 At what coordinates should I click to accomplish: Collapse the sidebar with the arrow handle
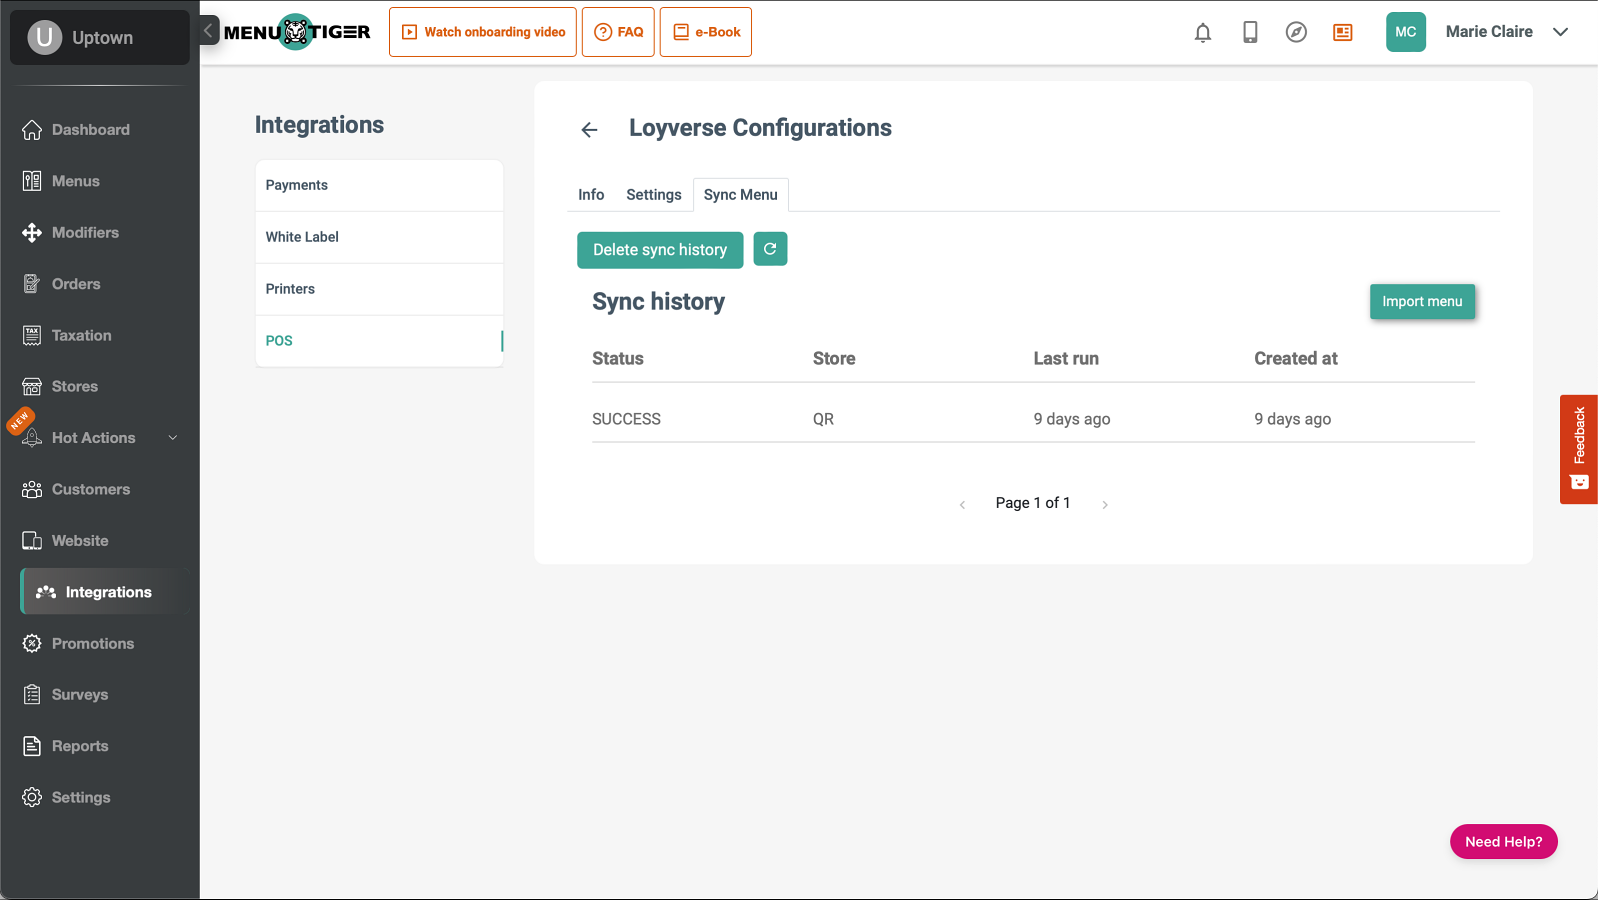(209, 31)
